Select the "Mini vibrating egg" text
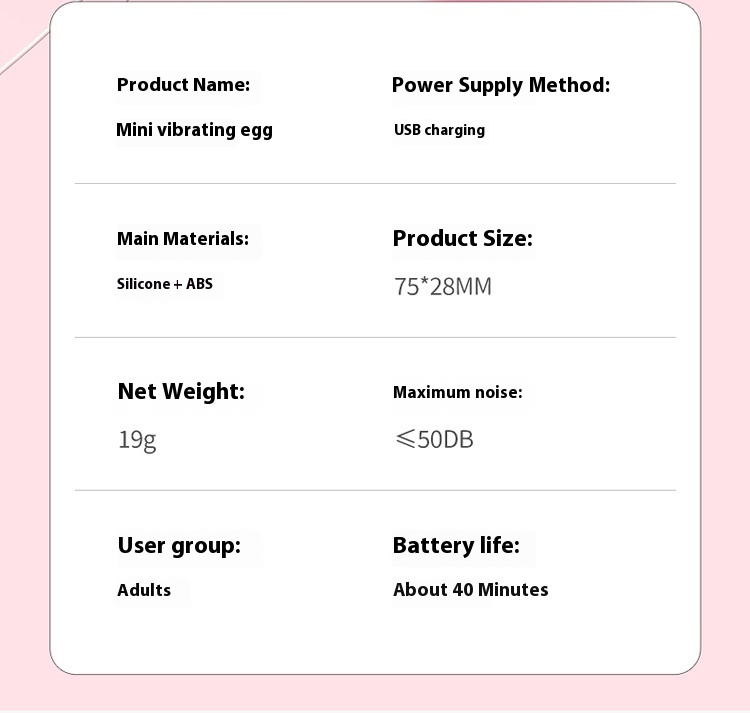 pyautogui.click(x=194, y=130)
